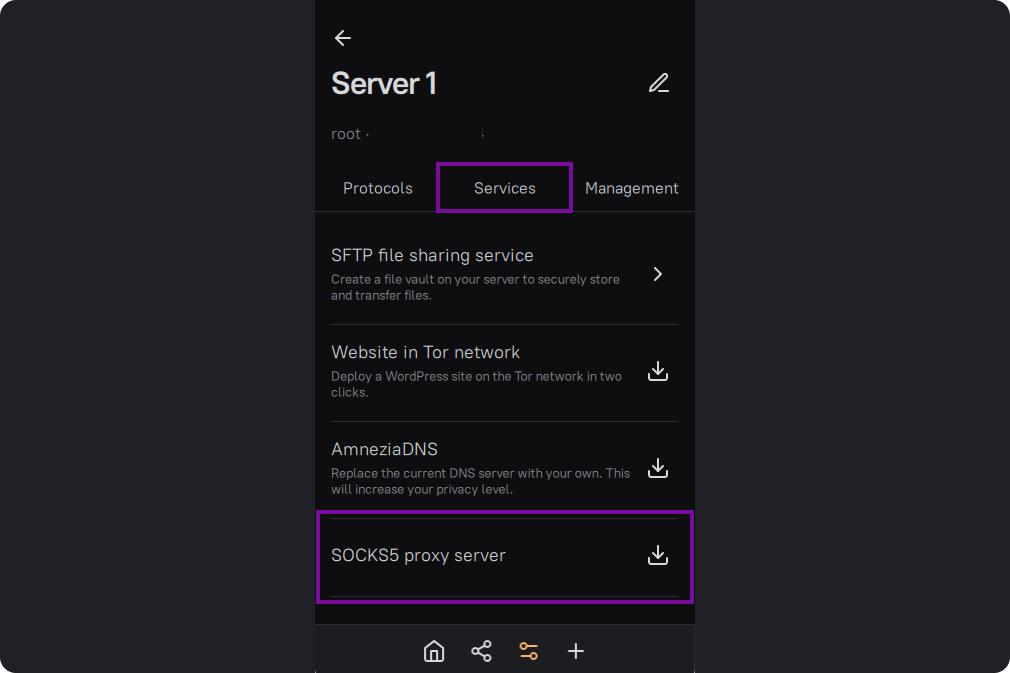Edit the Server 1 name with pencil icon

point(658,83)
